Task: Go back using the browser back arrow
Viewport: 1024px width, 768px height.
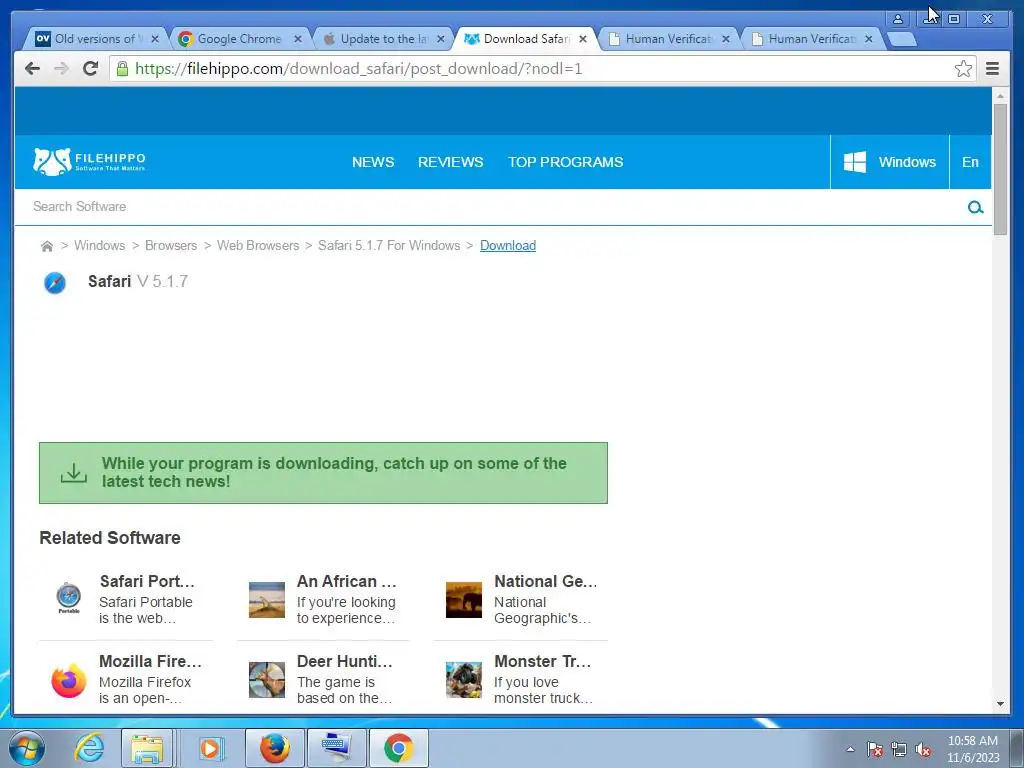Action: (x=32, y=69)
